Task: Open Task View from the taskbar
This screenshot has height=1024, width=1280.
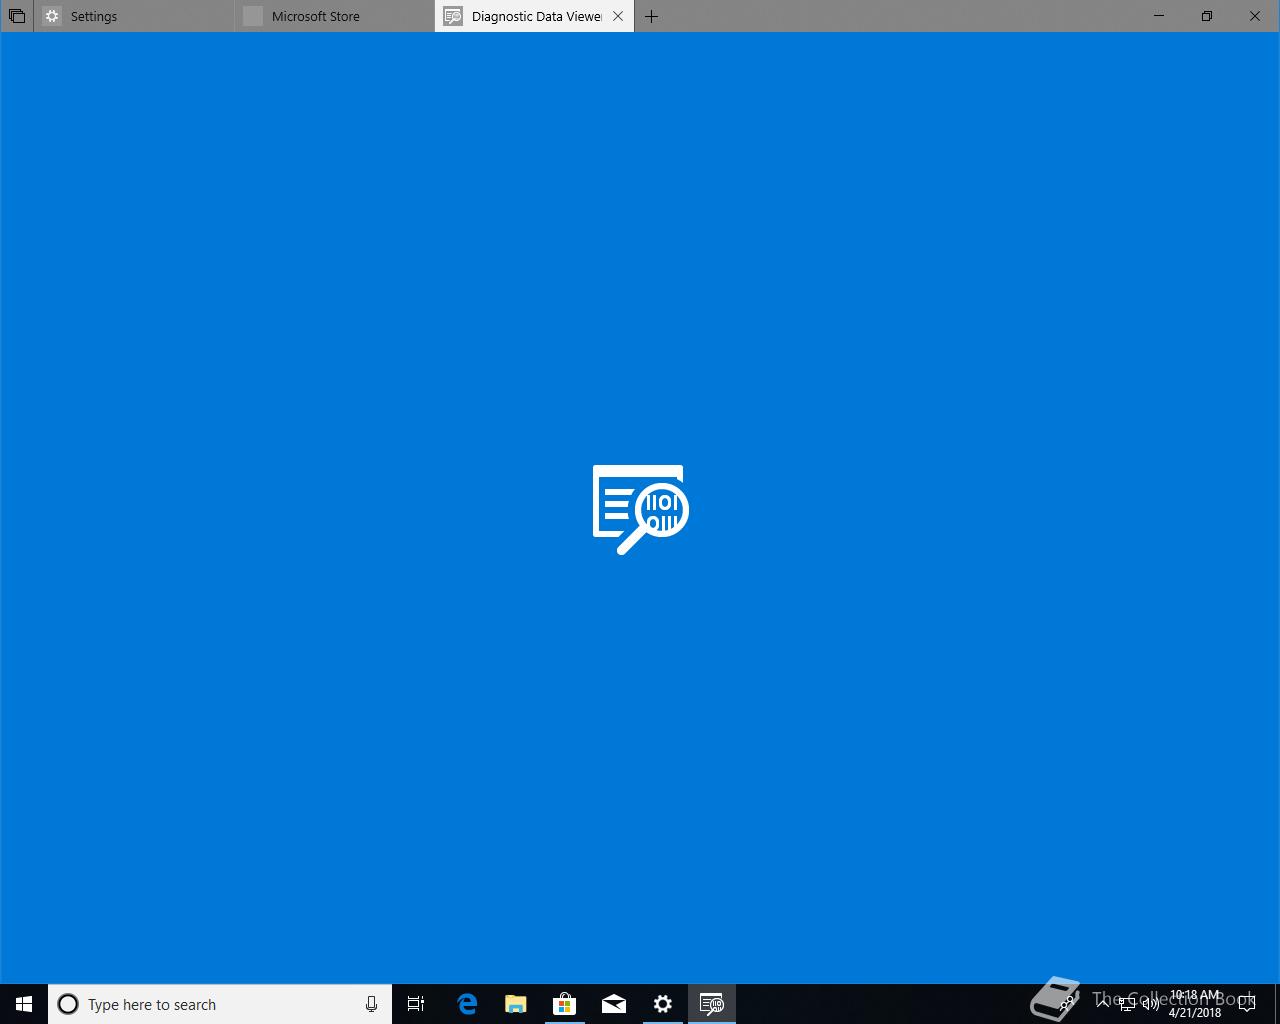Action: click(x=416, y=1004)
